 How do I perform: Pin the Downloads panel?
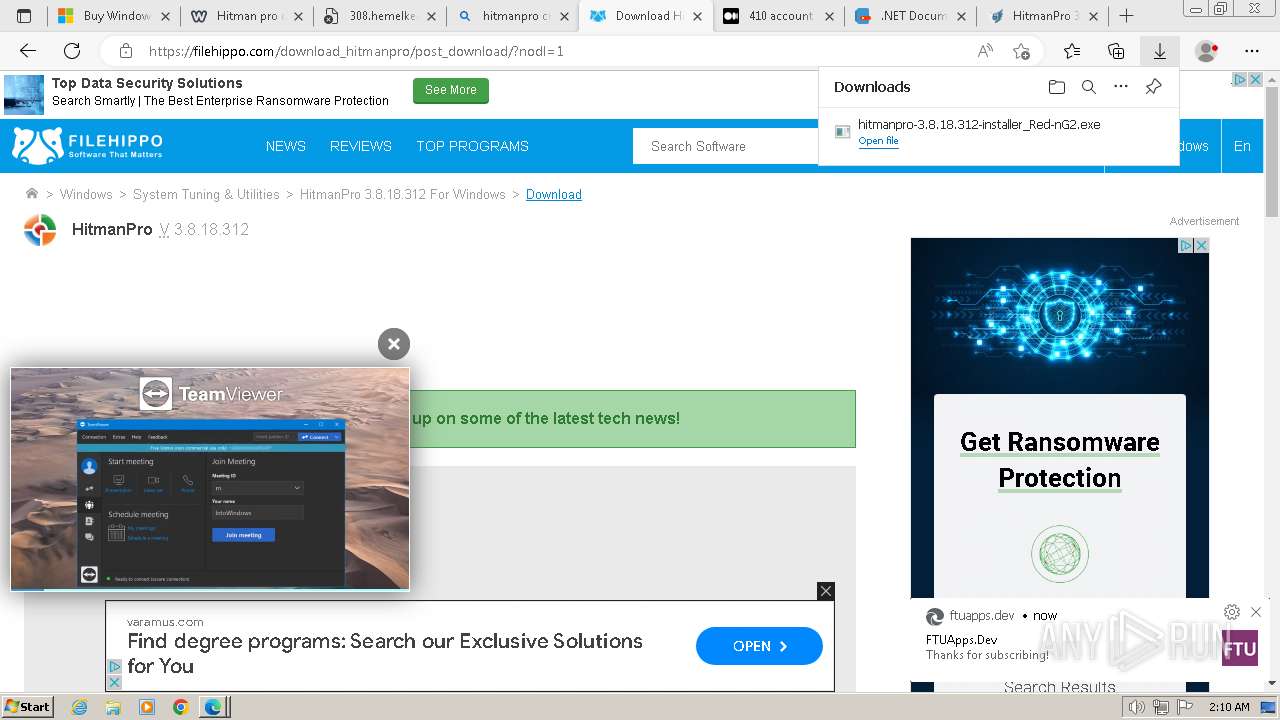[1153, 87]
